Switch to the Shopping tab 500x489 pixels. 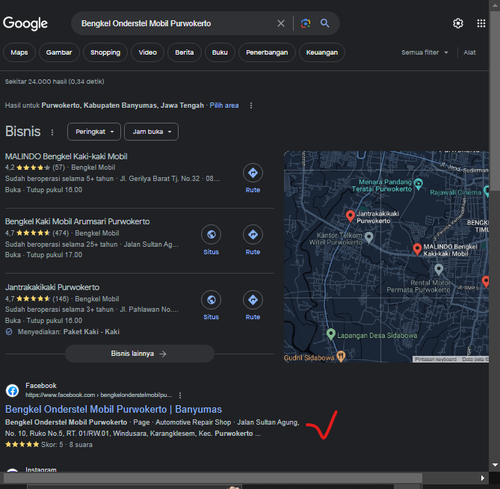[105, 52]
